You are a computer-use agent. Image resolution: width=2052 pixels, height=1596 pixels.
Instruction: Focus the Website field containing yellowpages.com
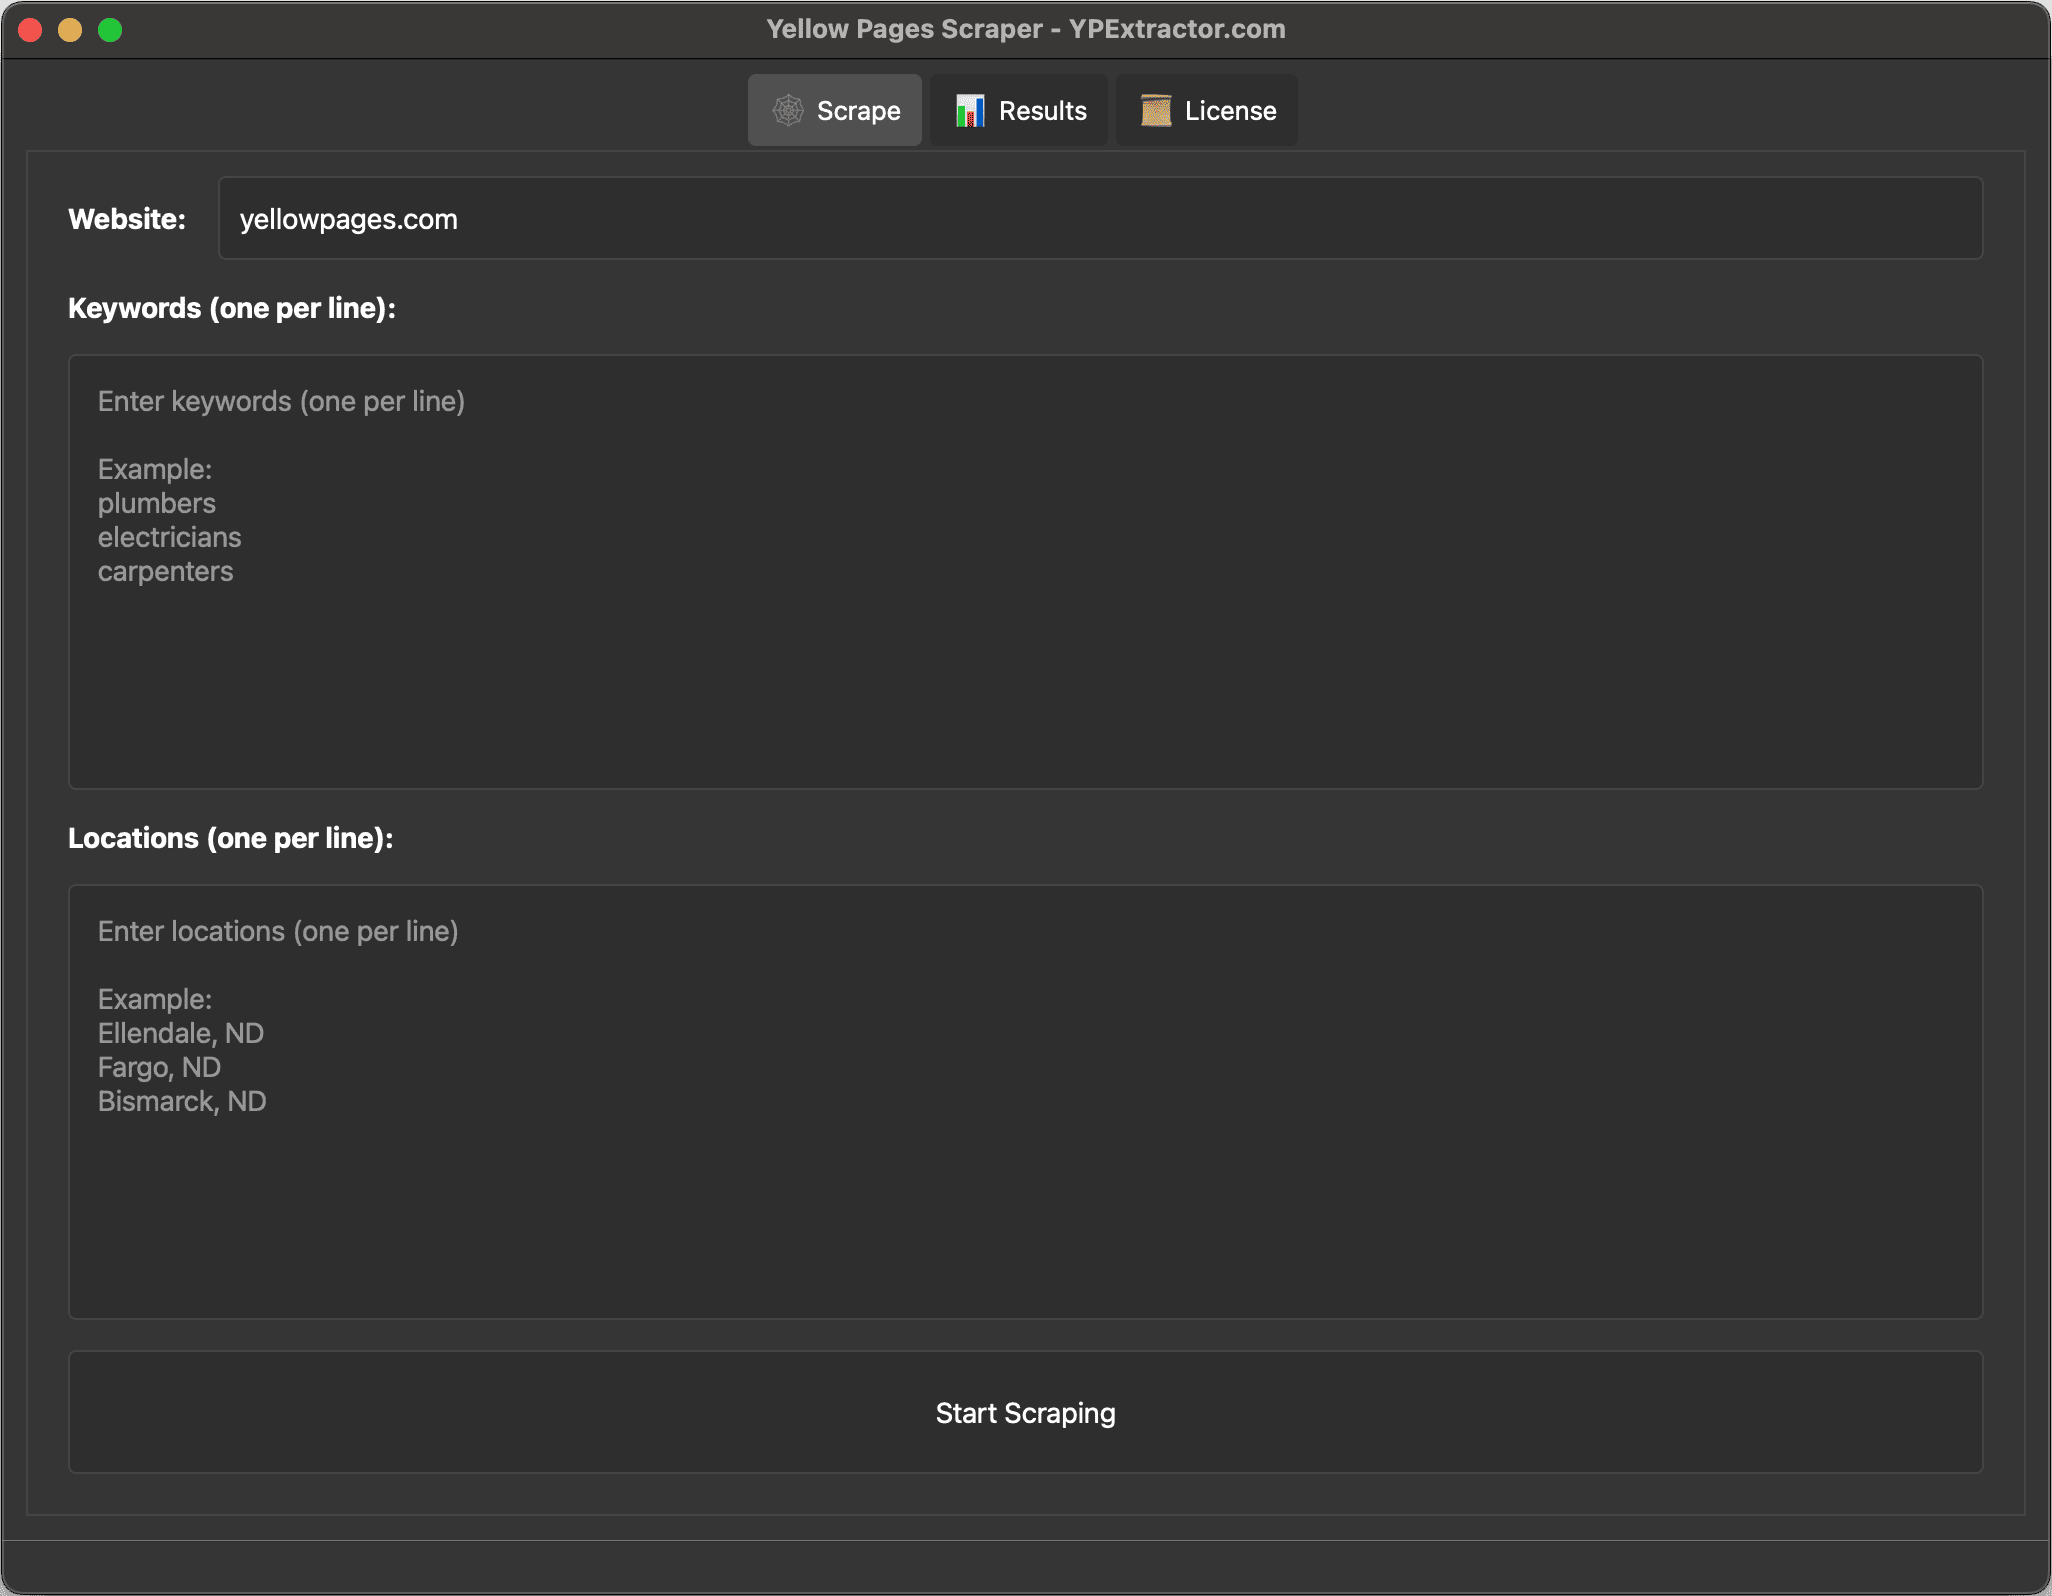1100,219
